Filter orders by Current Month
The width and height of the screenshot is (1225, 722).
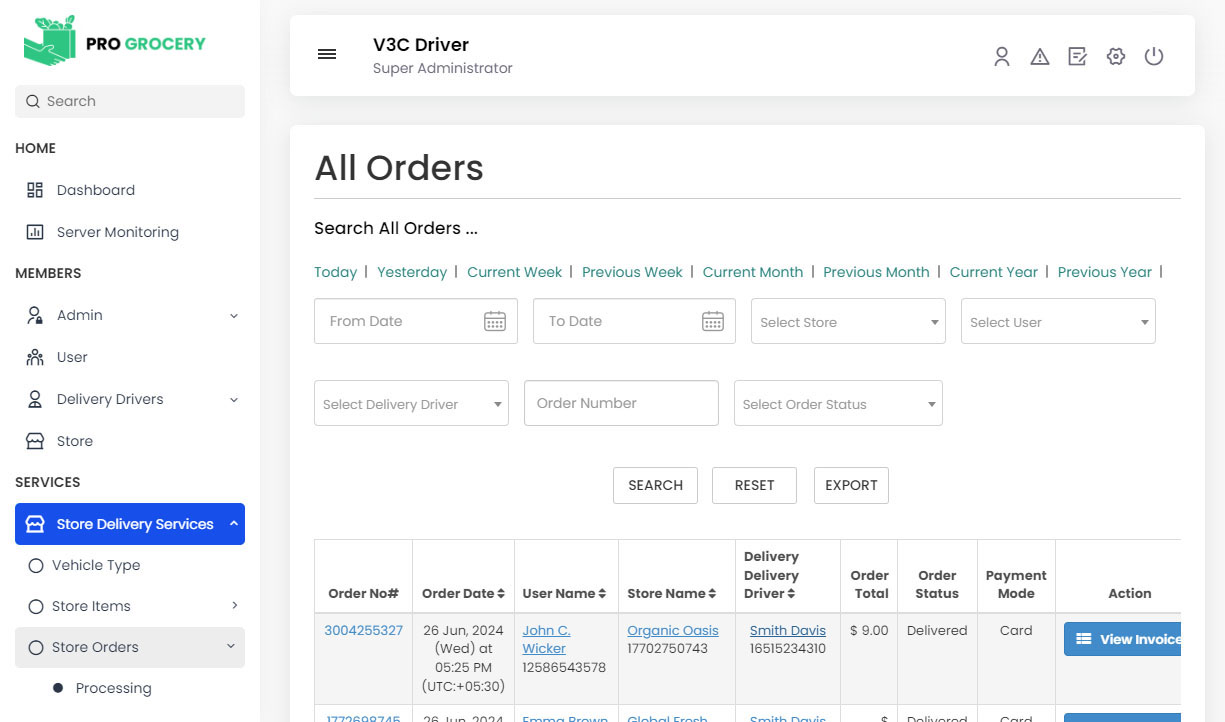[753, 272]
